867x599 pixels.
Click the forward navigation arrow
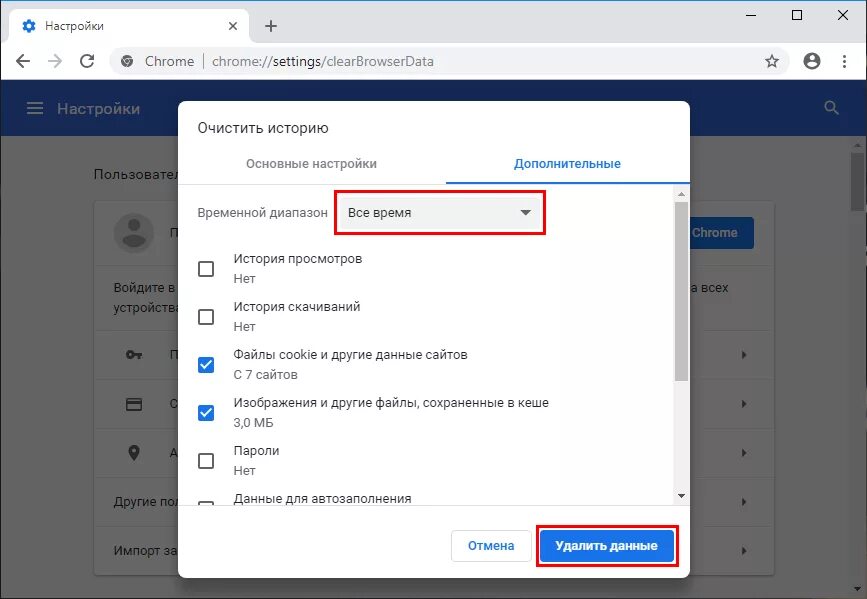coord(55,61)
